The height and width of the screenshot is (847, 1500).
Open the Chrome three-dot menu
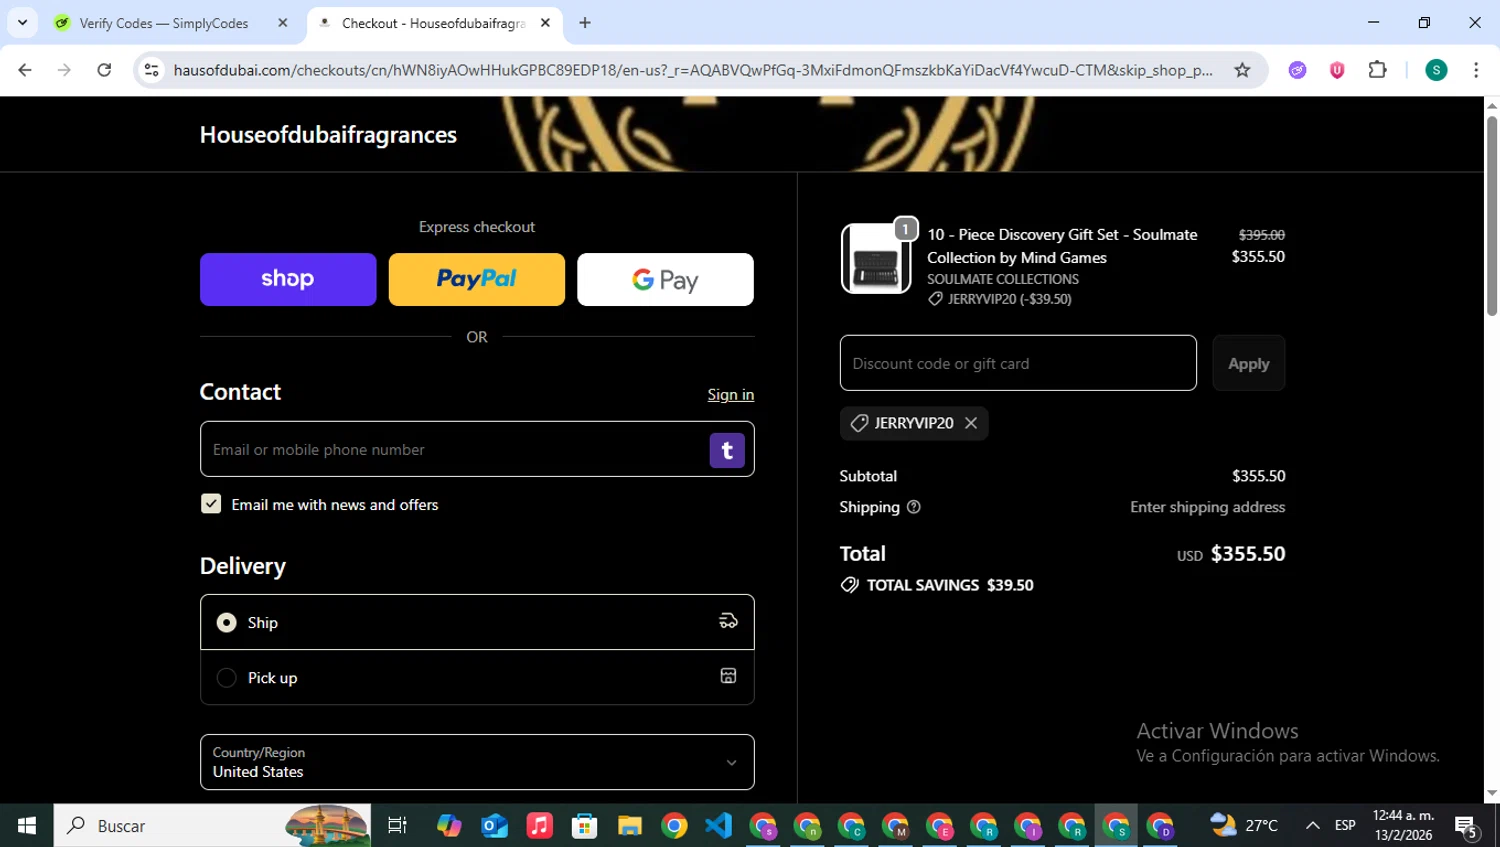[x=1476, y=70]
